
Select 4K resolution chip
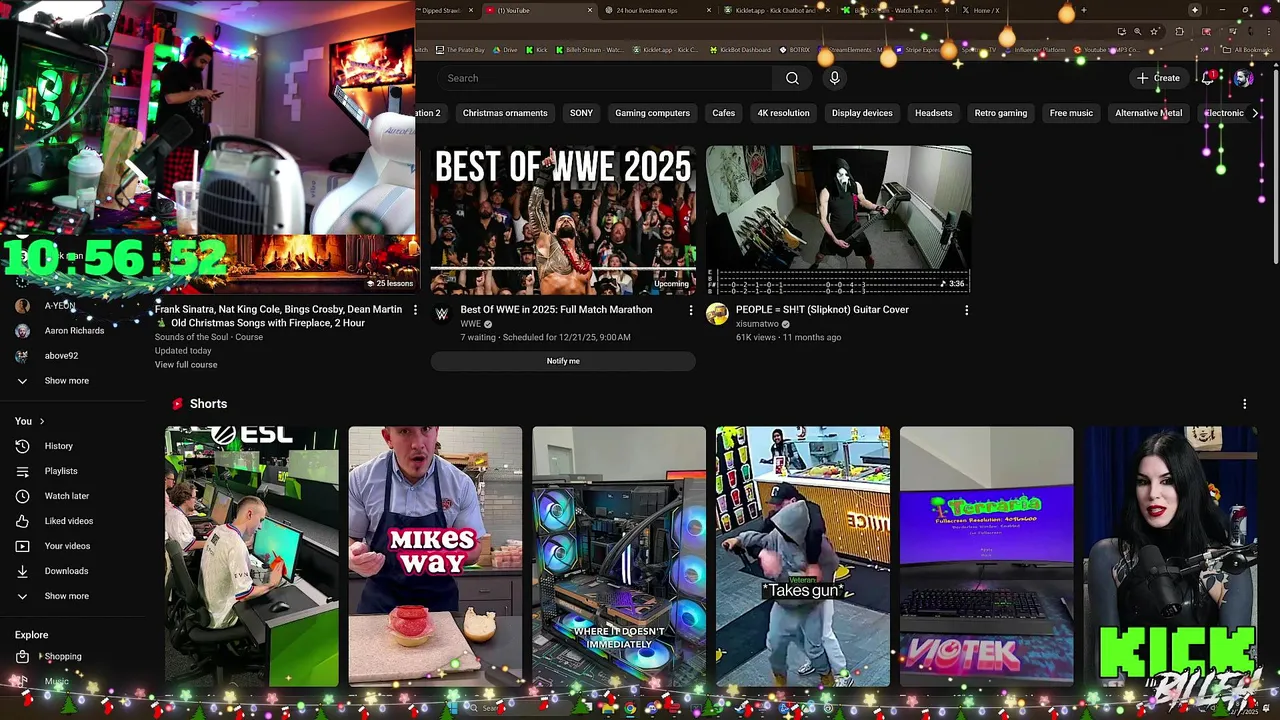pos(783,113)
